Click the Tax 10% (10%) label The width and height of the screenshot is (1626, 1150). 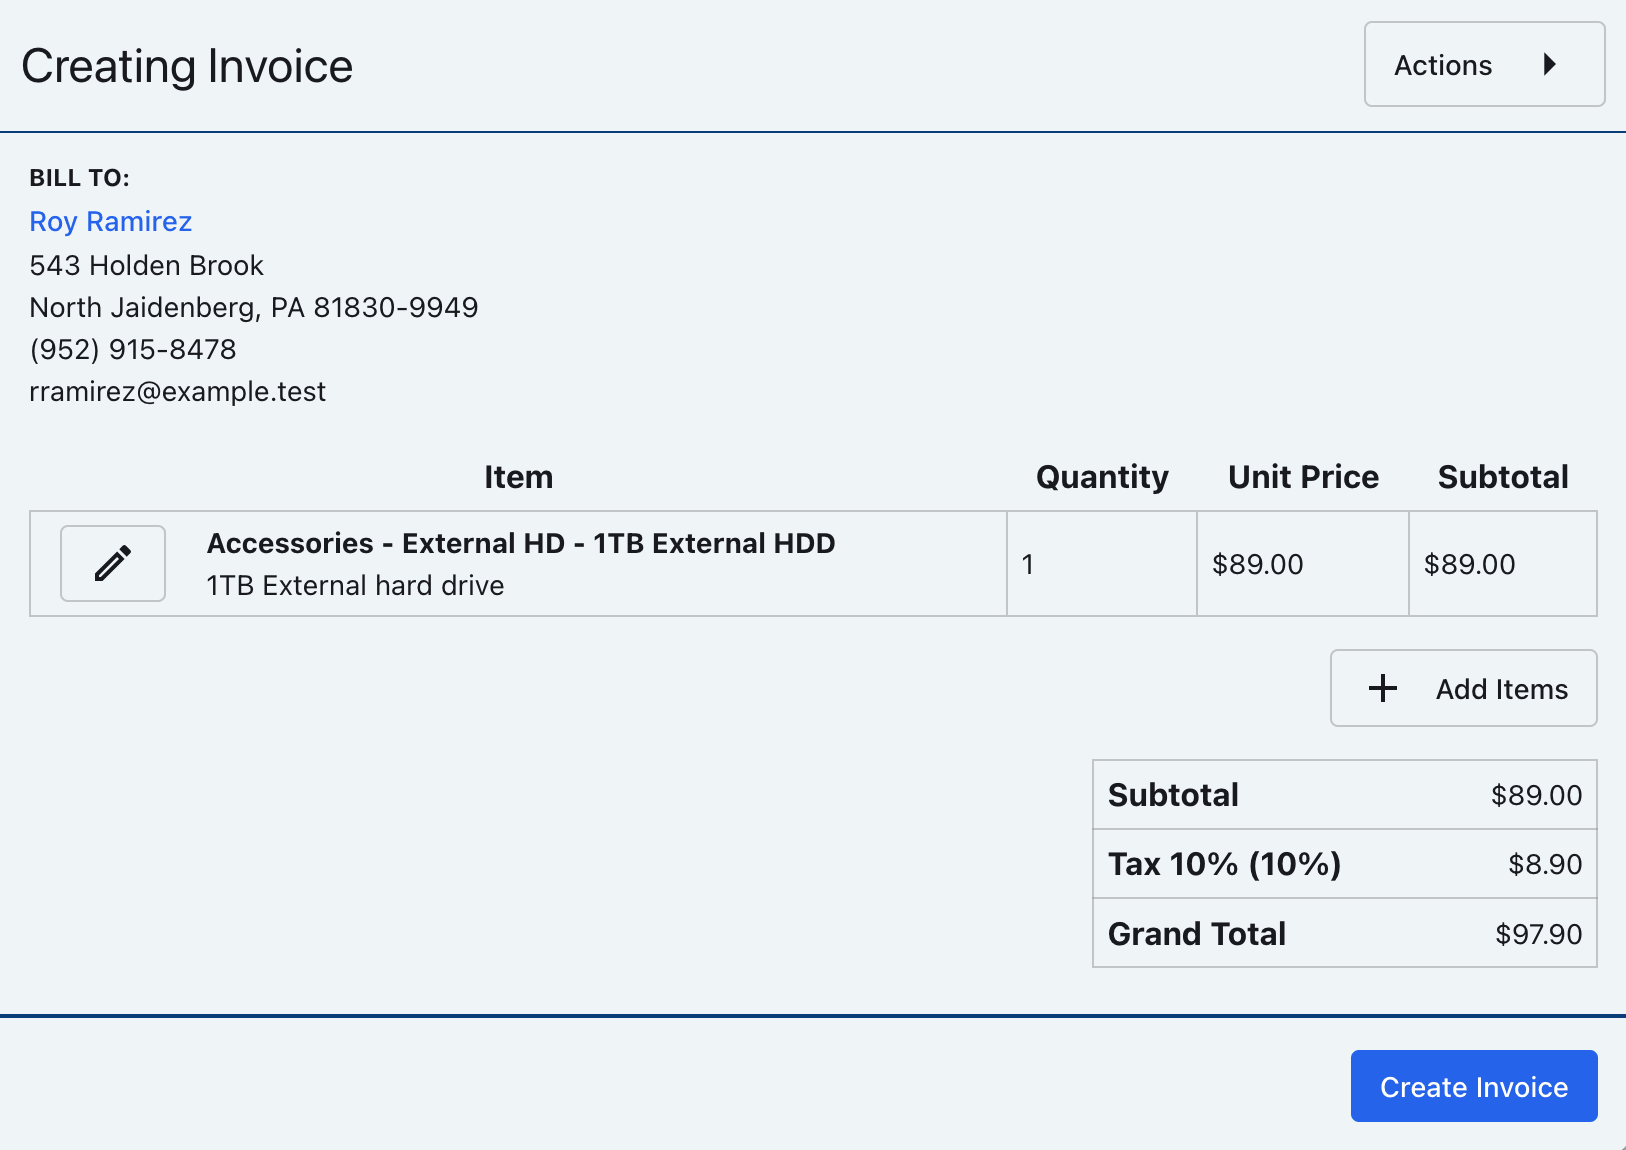coord(1225,864)
